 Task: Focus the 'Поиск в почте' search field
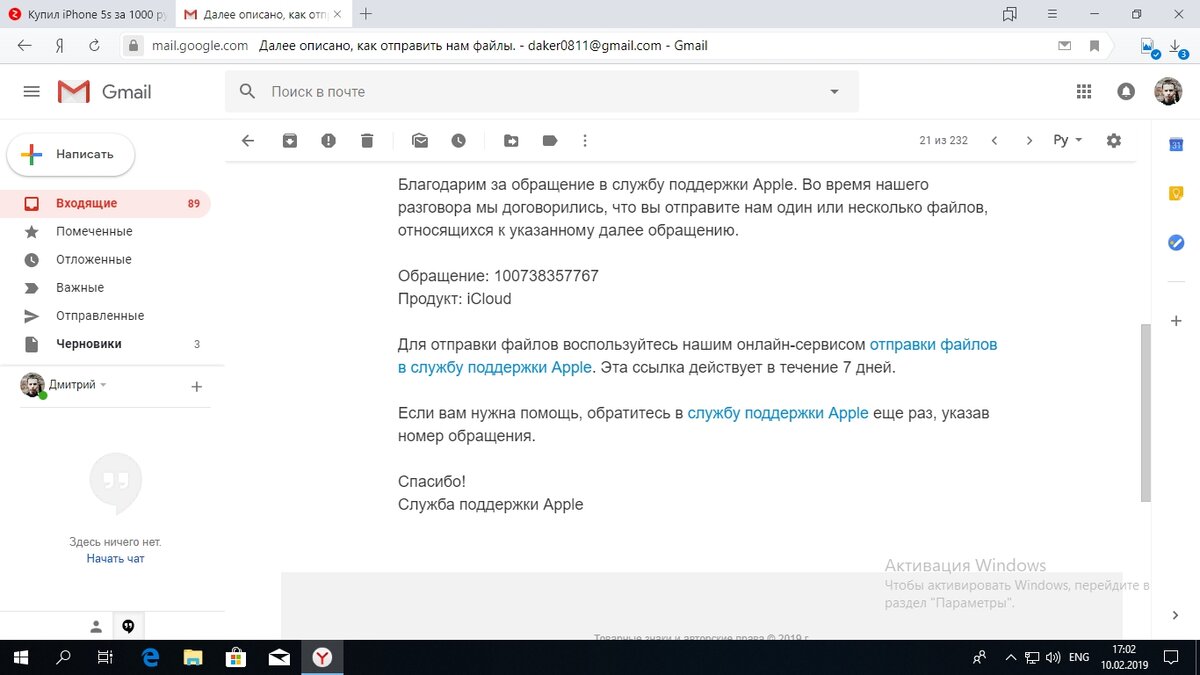pos(540,92)
